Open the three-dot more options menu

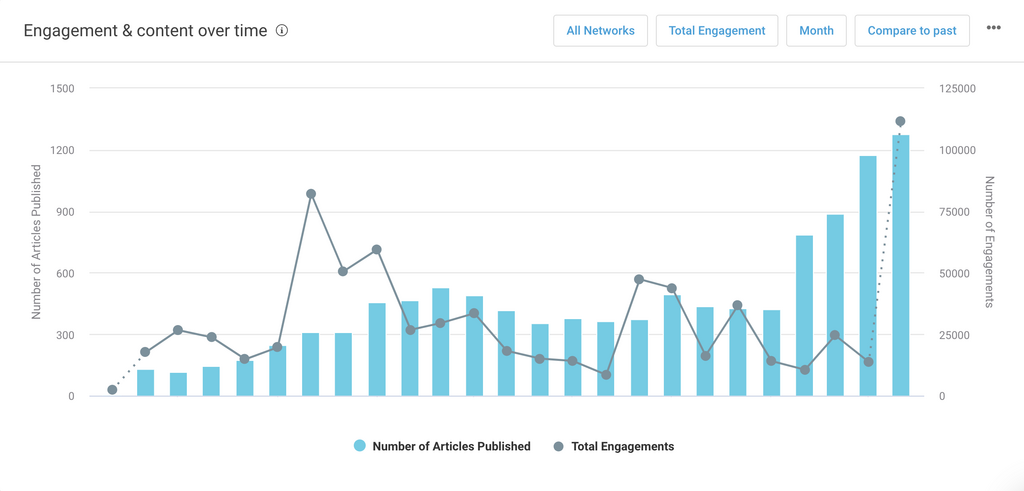point(993,29)
